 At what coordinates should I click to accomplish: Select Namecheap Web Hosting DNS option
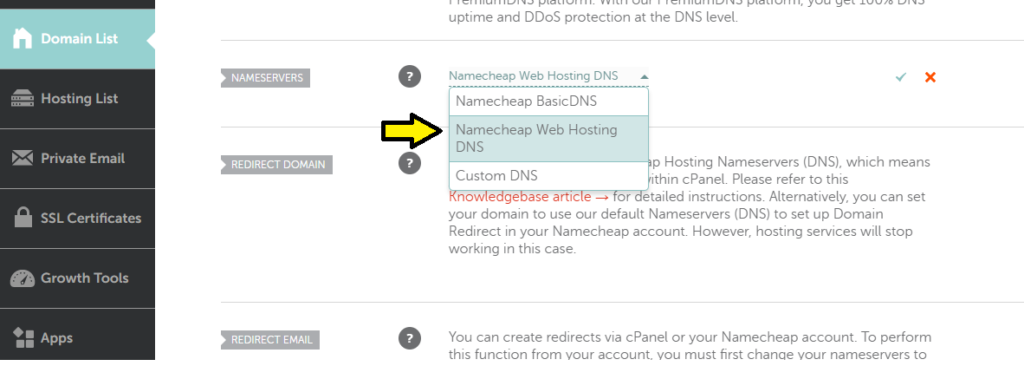(x=549, y=139)
